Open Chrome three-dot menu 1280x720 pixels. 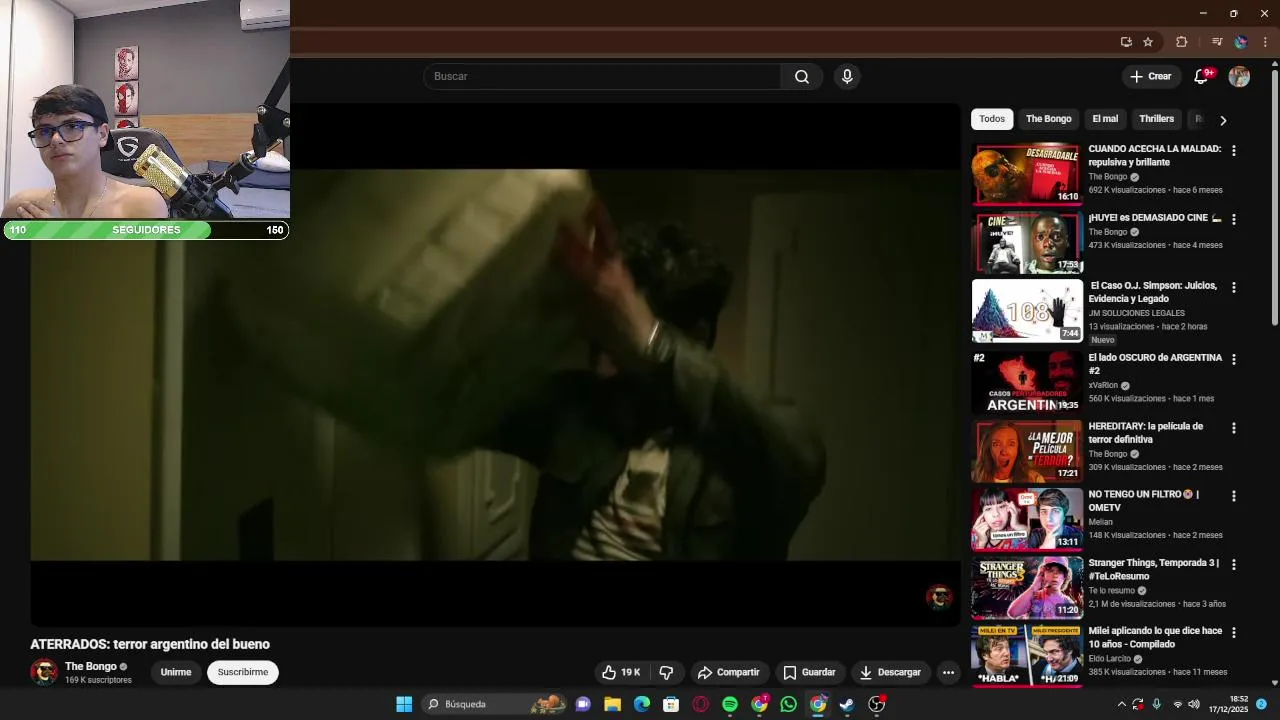click(x=1265, y=42)
